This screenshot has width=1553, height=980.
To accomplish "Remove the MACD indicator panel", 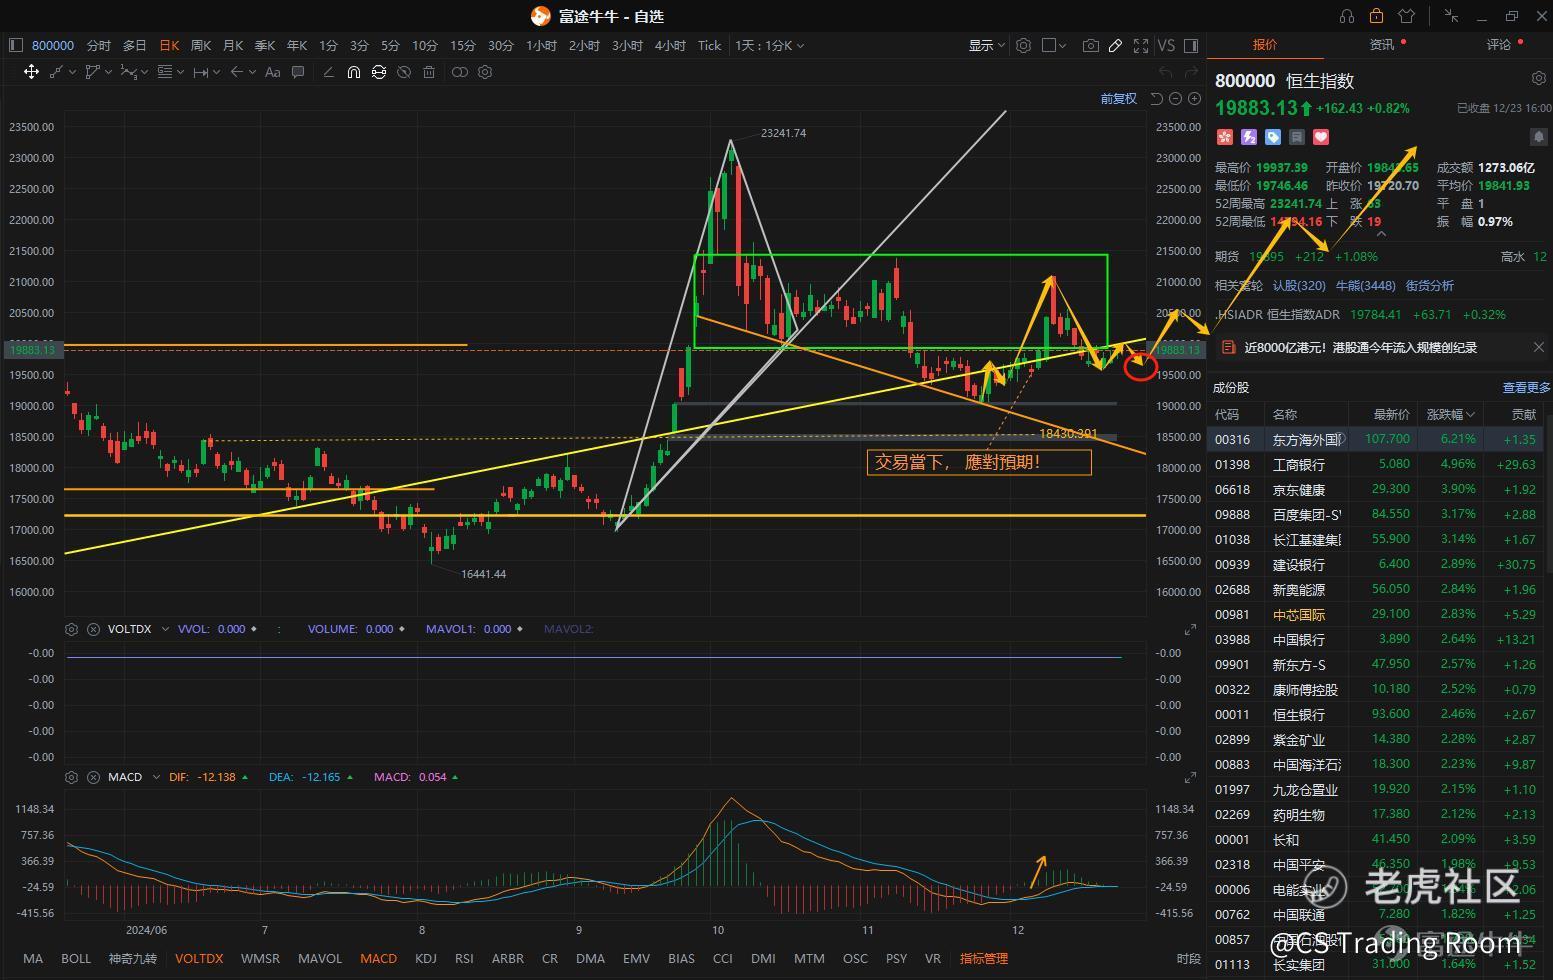I will (93, 777).
